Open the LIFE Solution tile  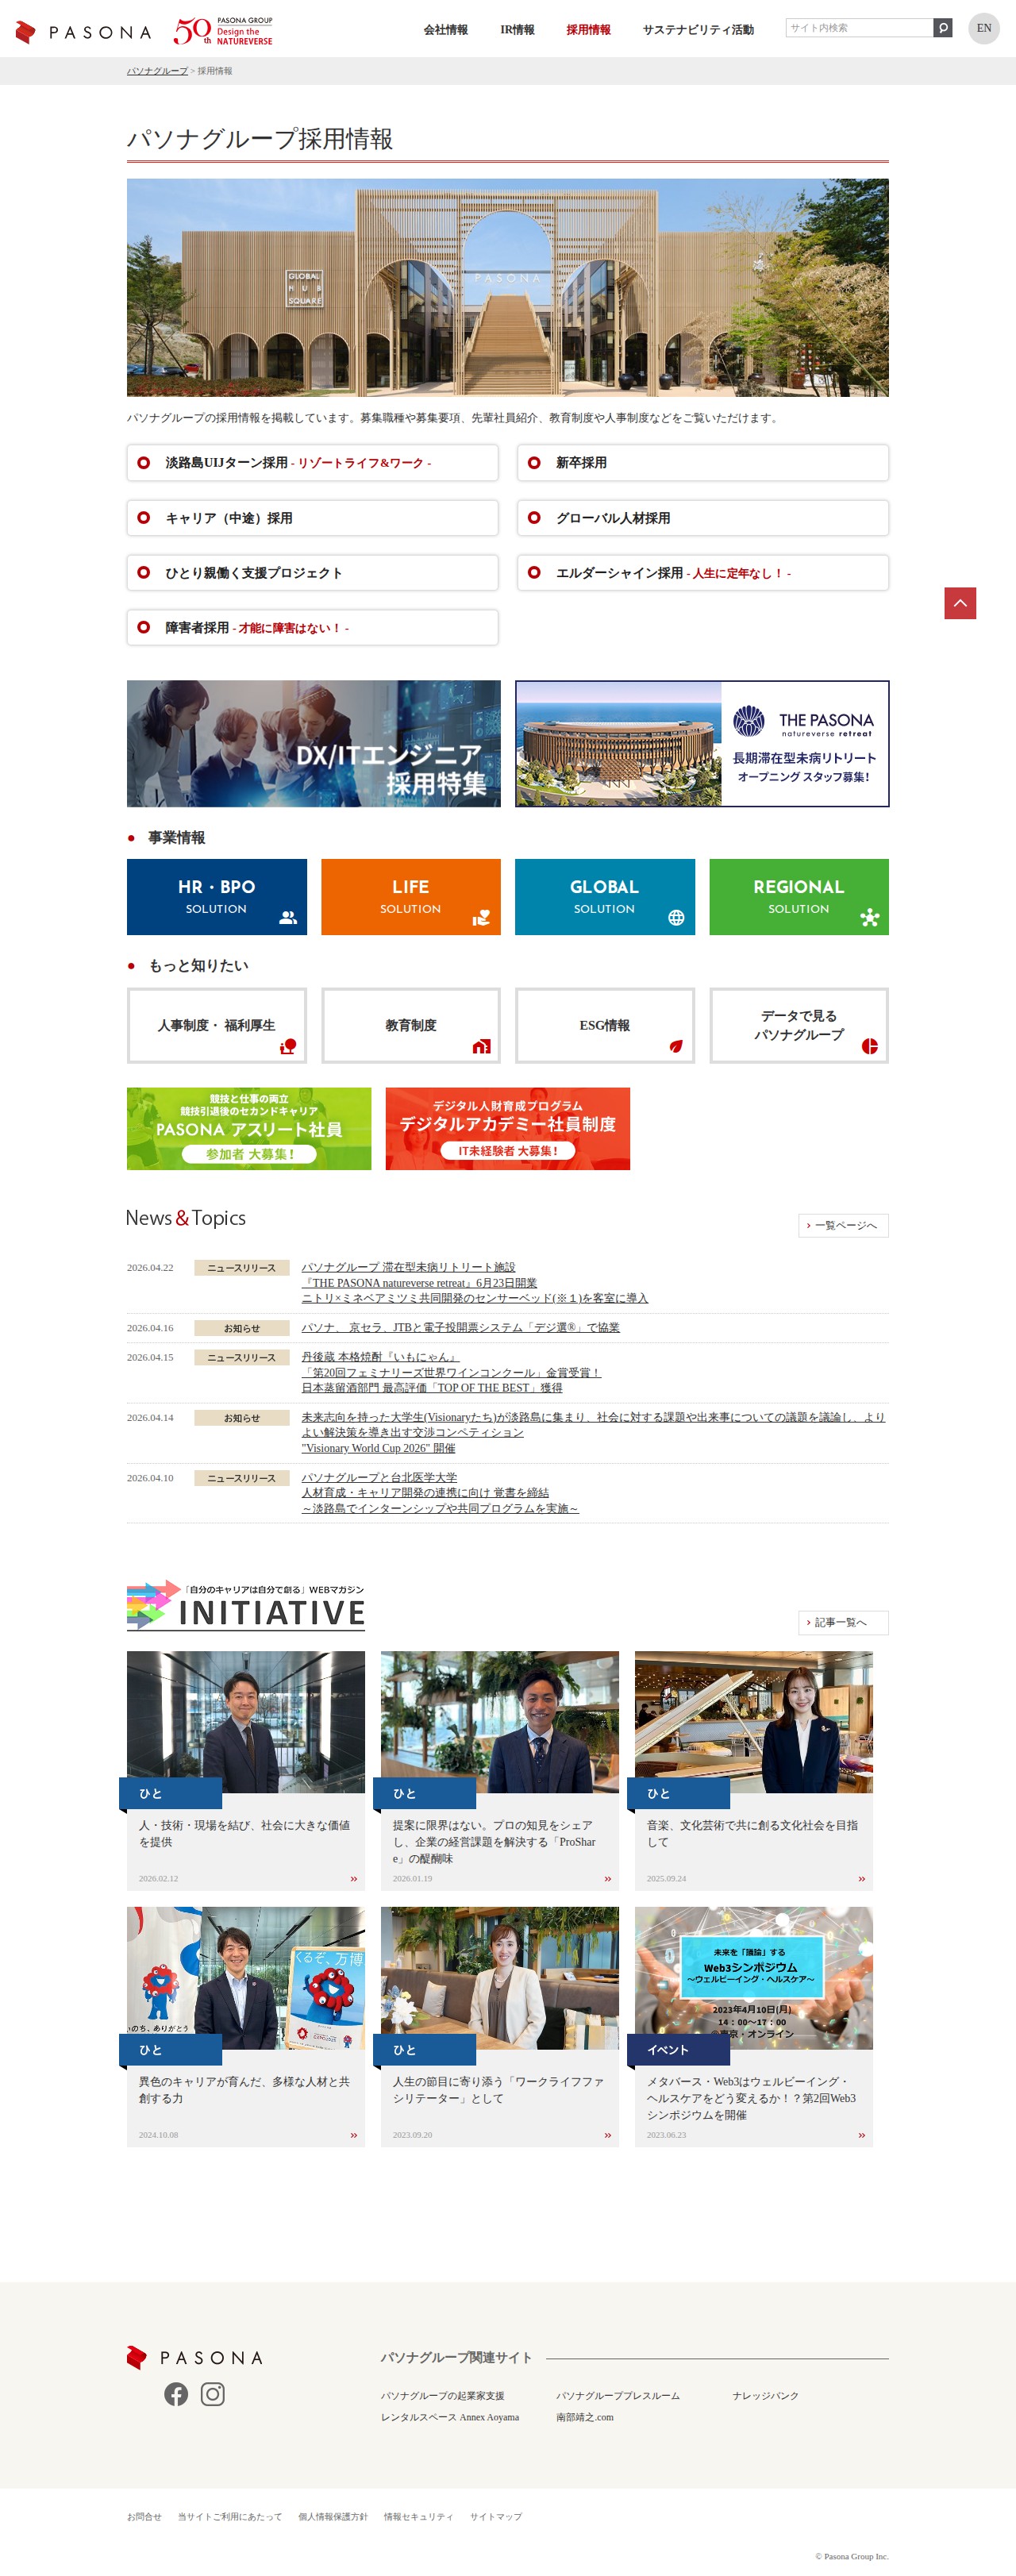411,897
